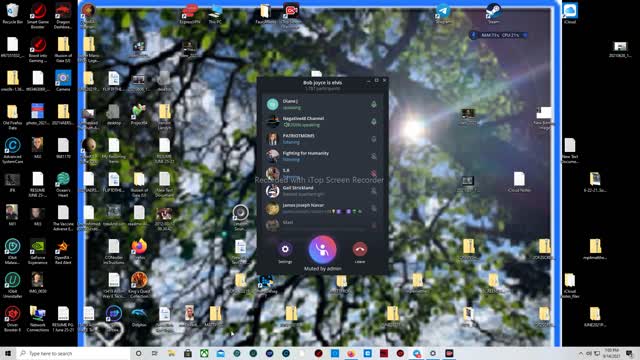
Task: Click Fighting for Humanity's muted microphone icon
Action: click(373, 156)
